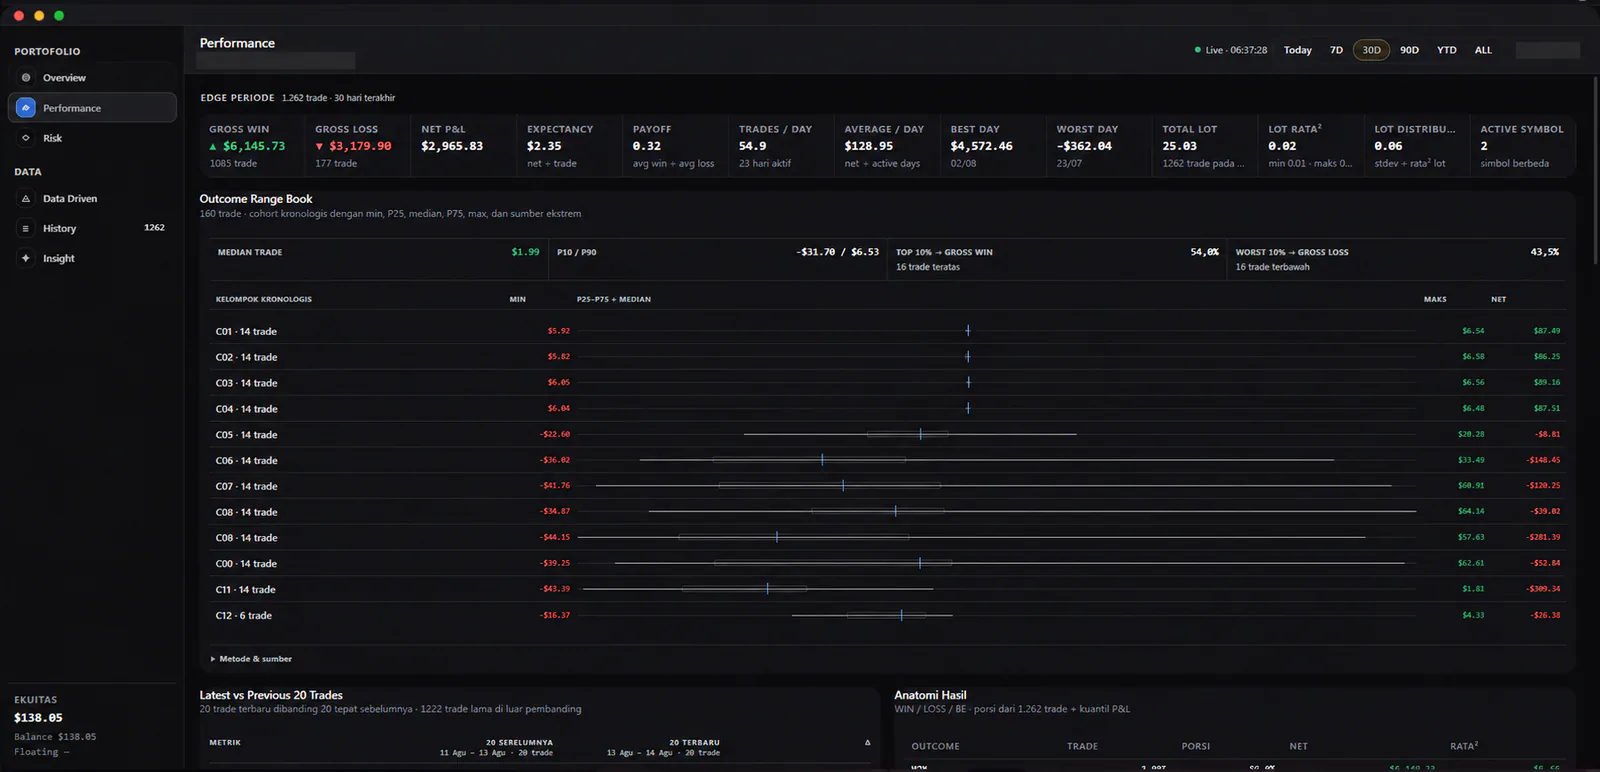
Task: Open the Worst Day -$362.04 card
Action: pyautogui.click(x=1099, y=146)
